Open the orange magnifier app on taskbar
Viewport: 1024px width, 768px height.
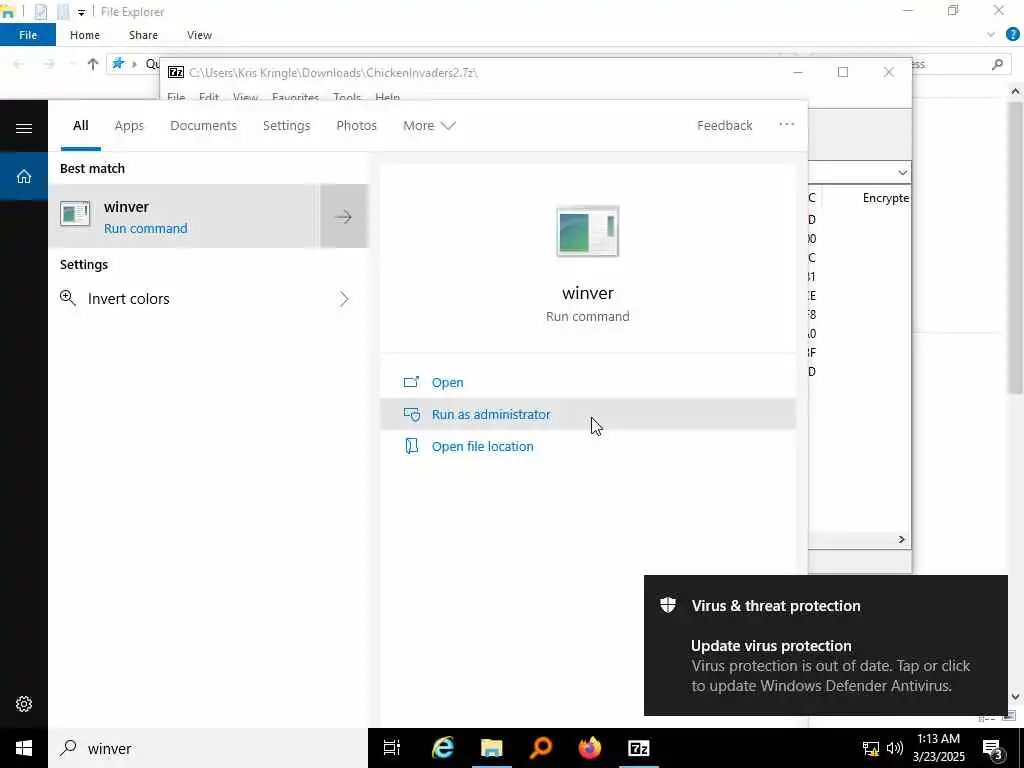click(541, 748)
